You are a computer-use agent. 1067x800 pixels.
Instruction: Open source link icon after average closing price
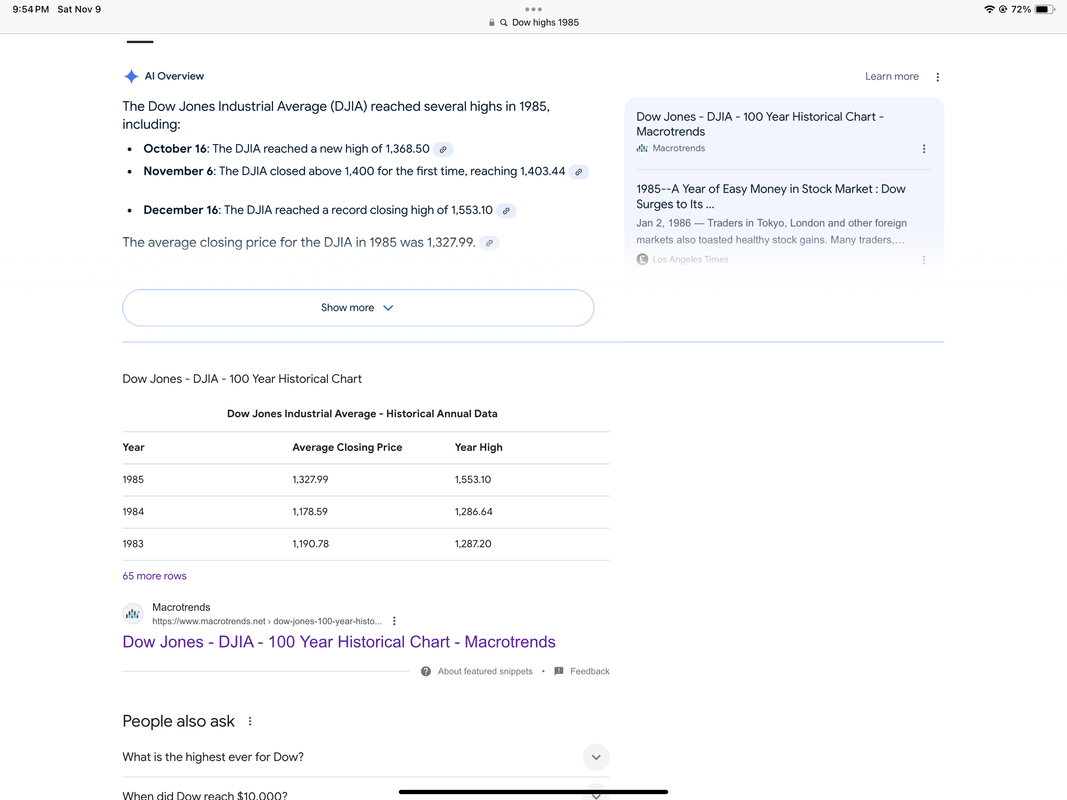489,243
